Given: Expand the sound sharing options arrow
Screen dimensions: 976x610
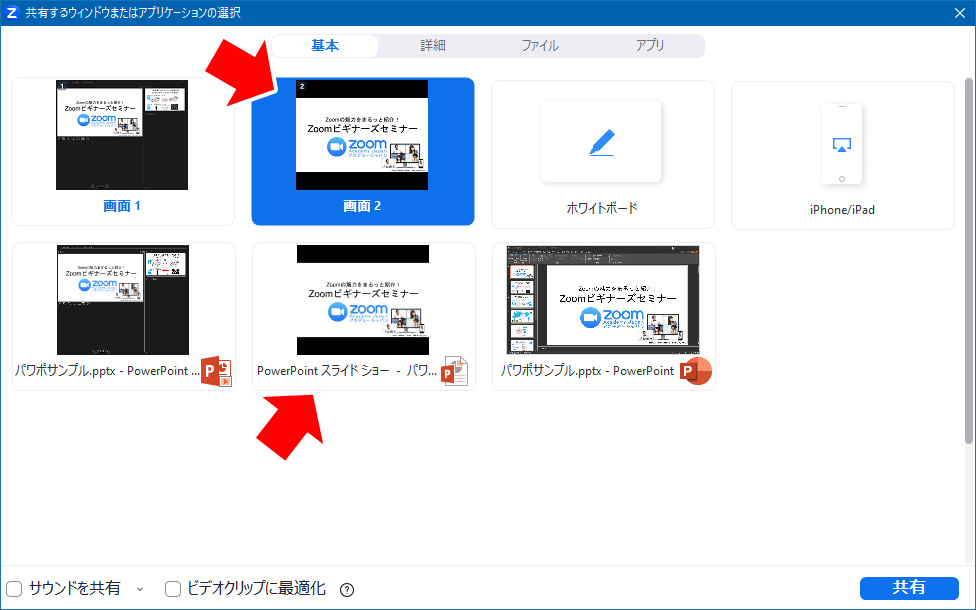Looking at the screenshot, I should (140, 589).
